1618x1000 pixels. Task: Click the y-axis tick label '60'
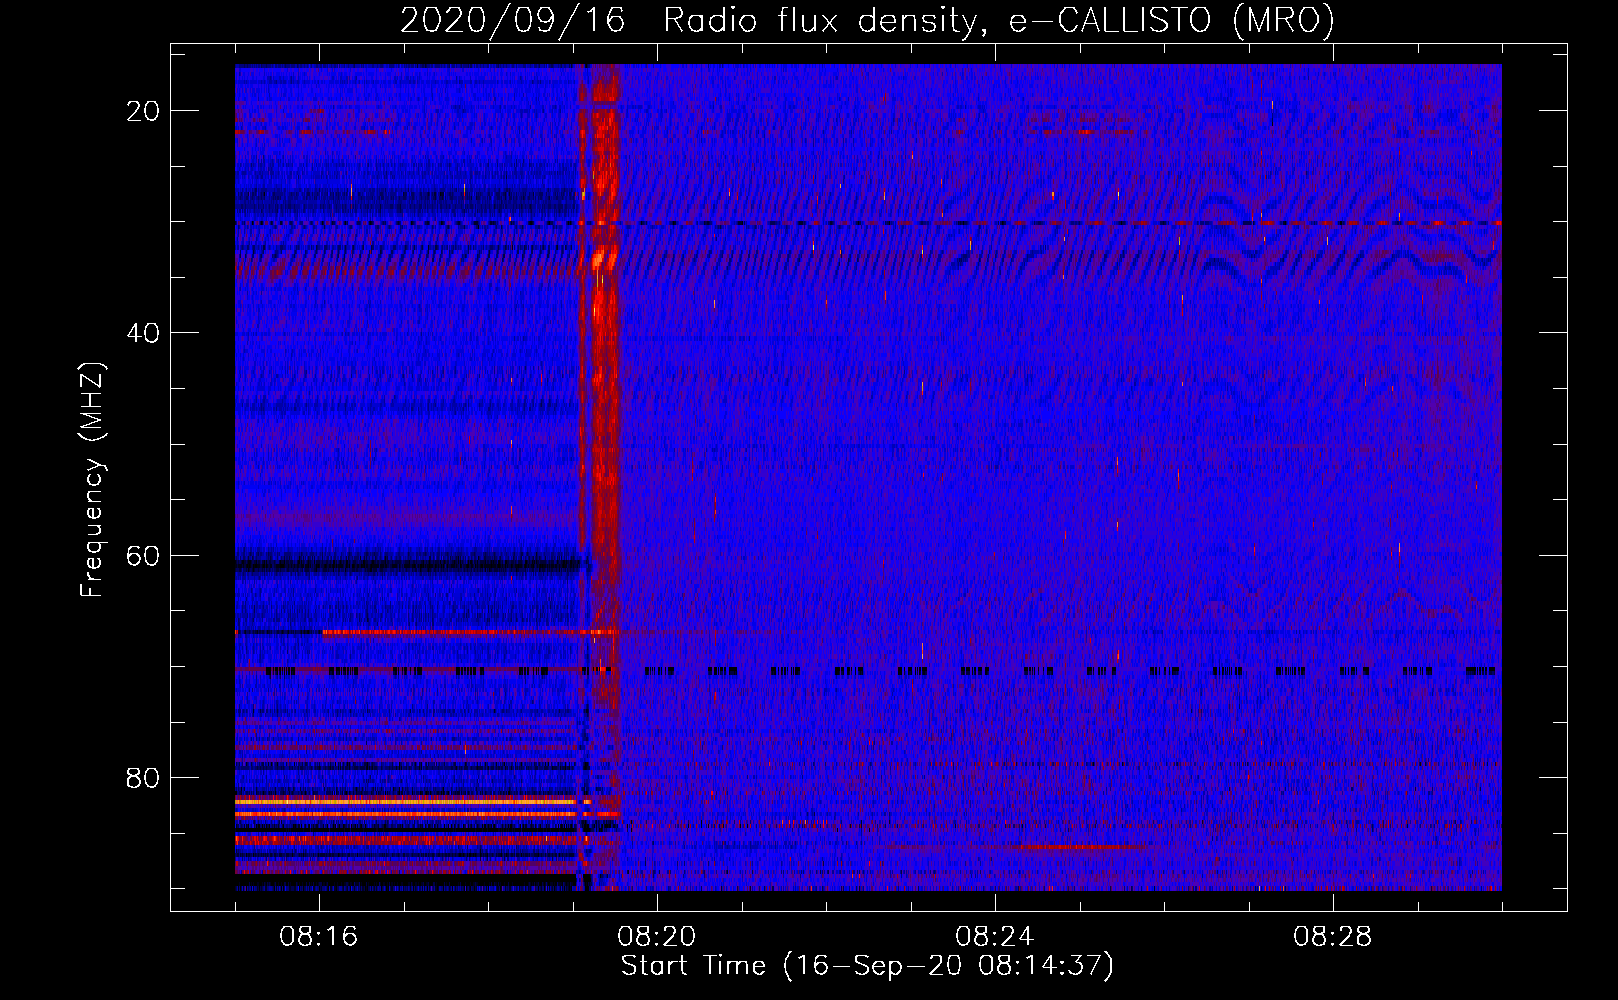[x=143, y=555]
